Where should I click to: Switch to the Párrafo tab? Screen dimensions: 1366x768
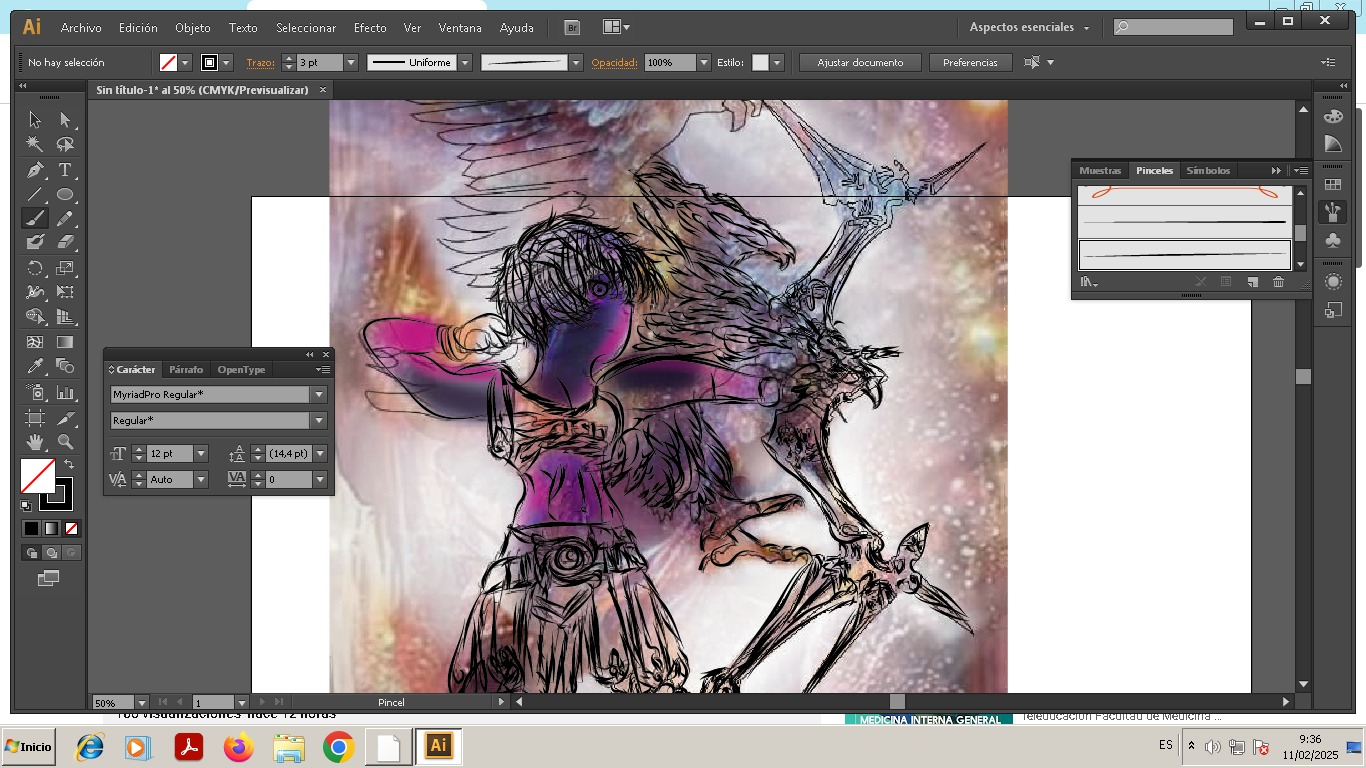click(x=186, y=369)
